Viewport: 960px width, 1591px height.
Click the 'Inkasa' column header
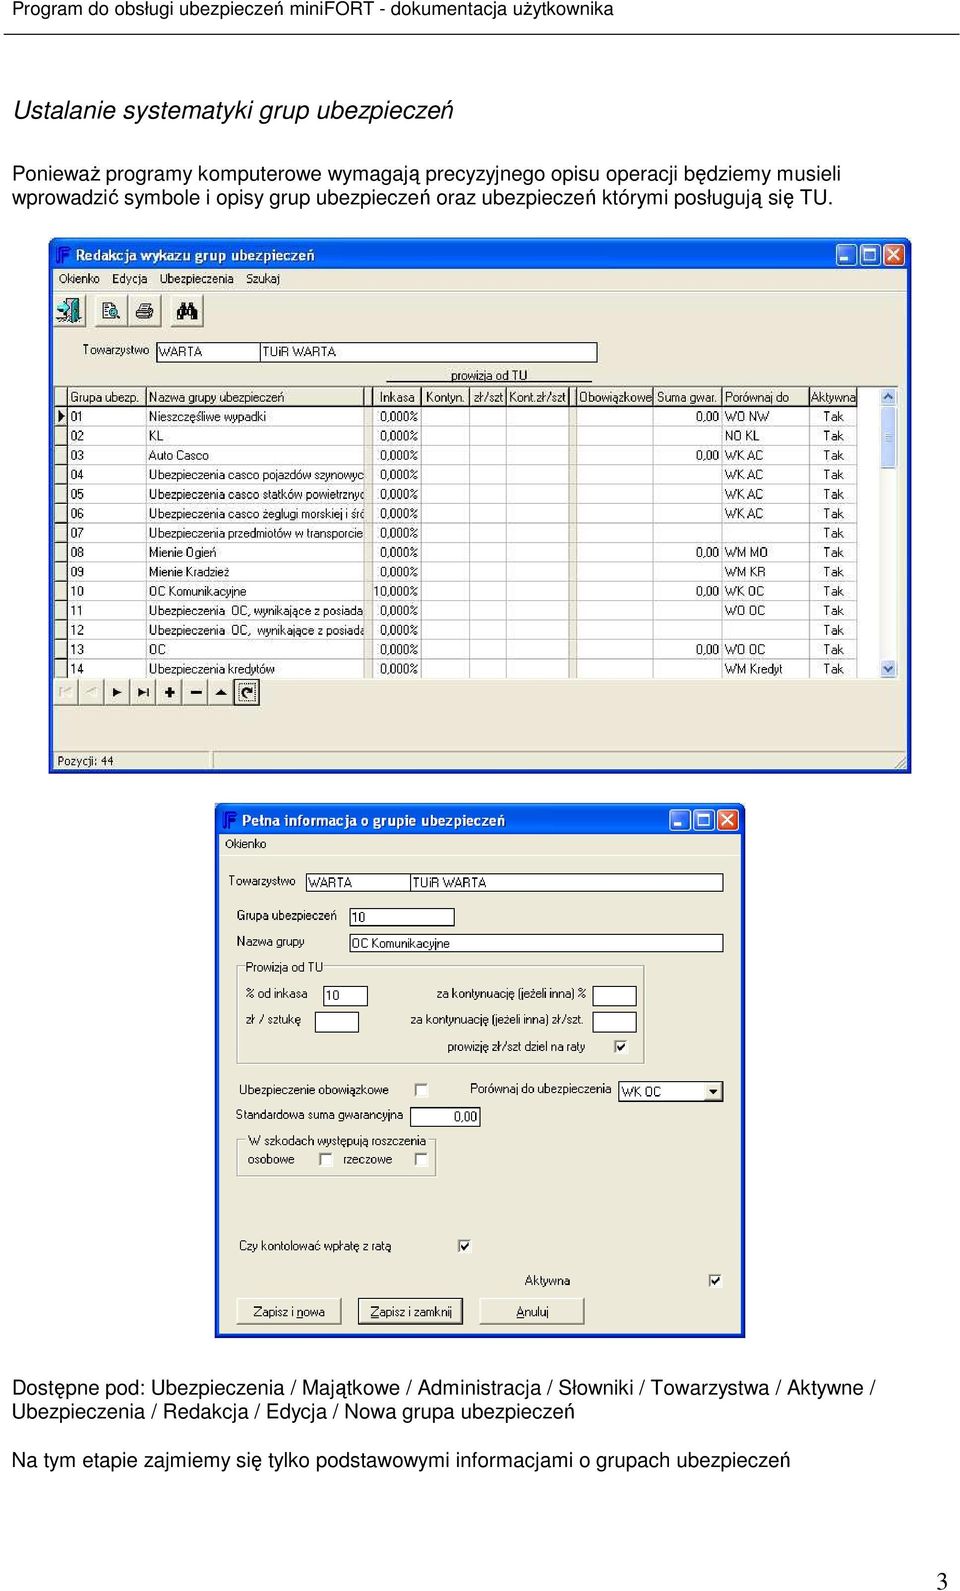[x=397, y=398]
